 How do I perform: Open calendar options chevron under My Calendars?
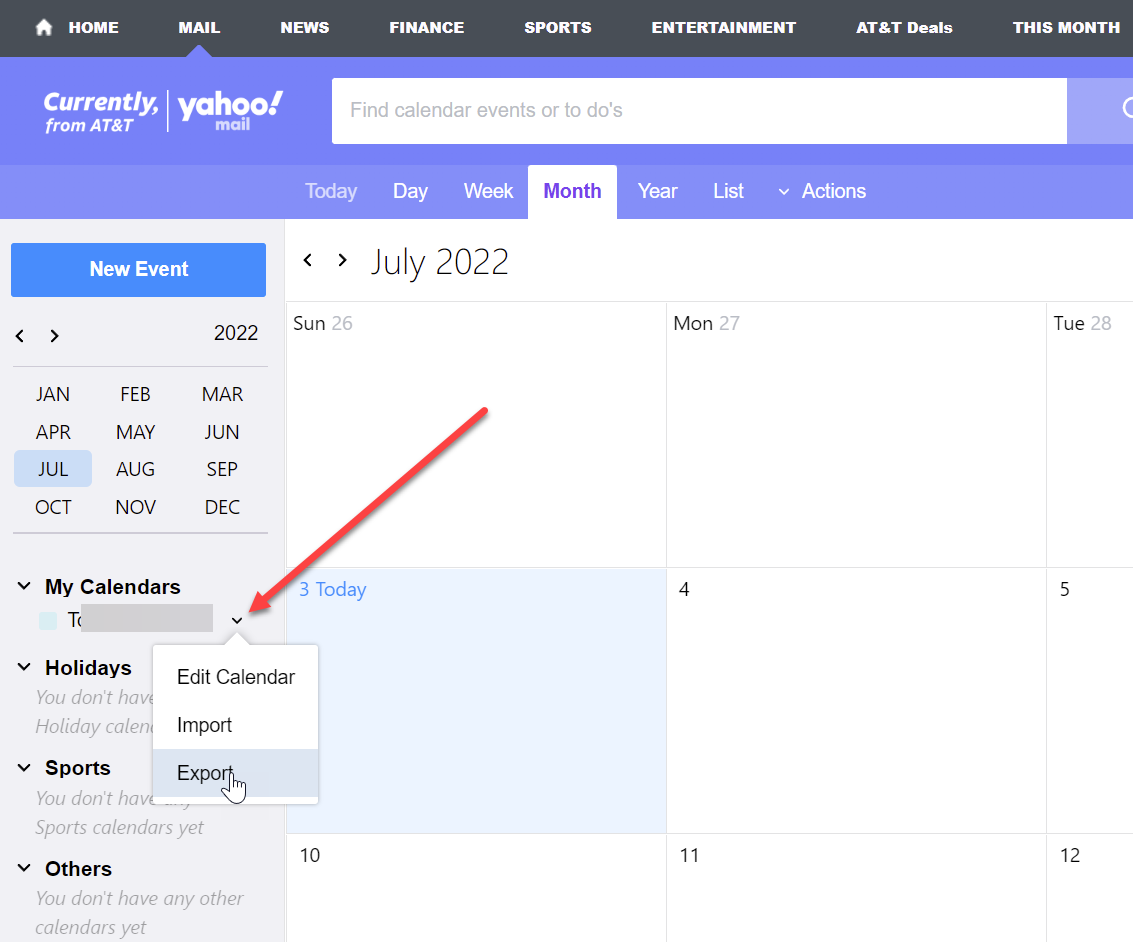coord(237,621)
